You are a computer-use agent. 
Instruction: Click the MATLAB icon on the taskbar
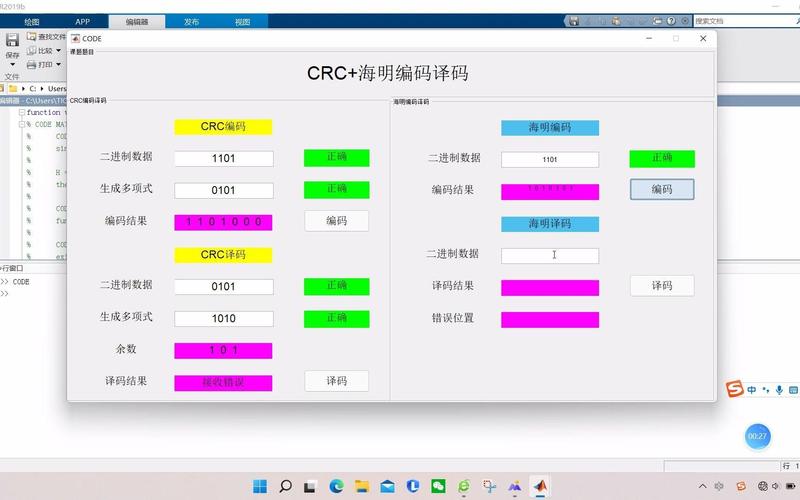pyautogui.click(x=540, y=486)
